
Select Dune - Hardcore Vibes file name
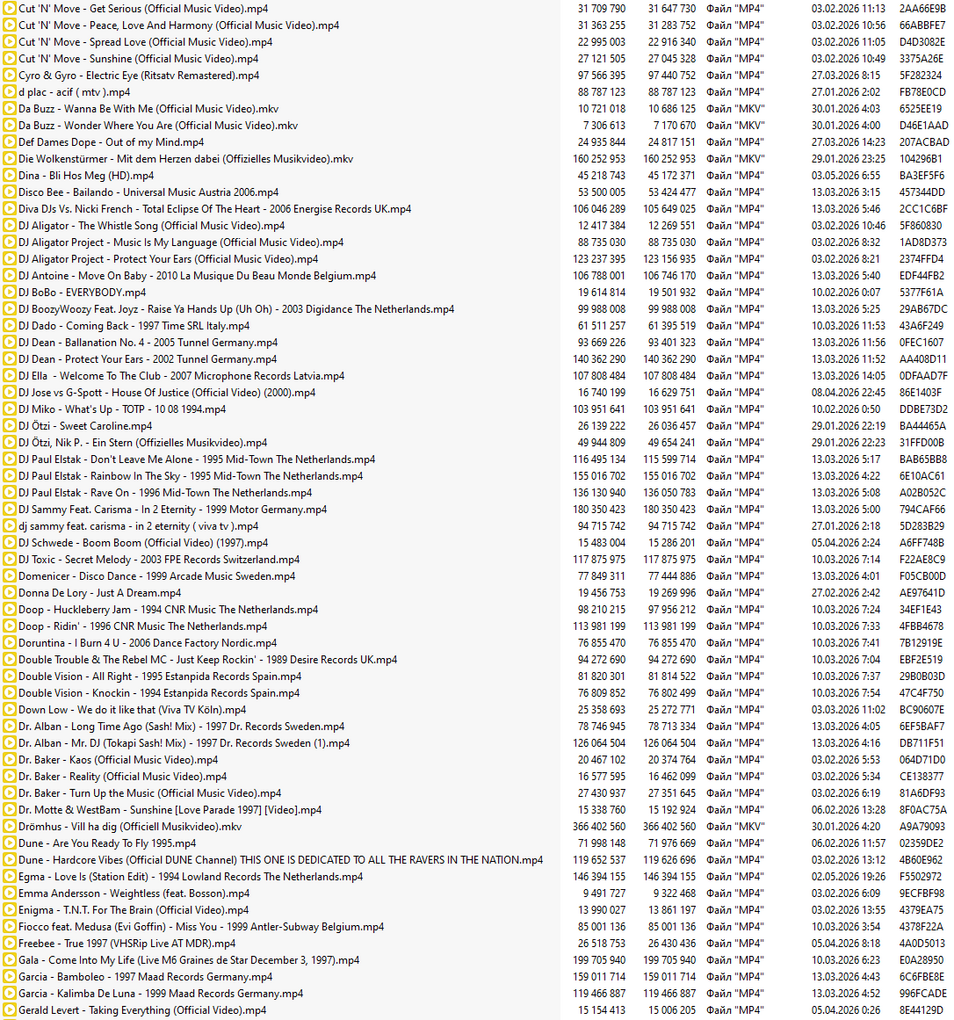tap(280, 860)
